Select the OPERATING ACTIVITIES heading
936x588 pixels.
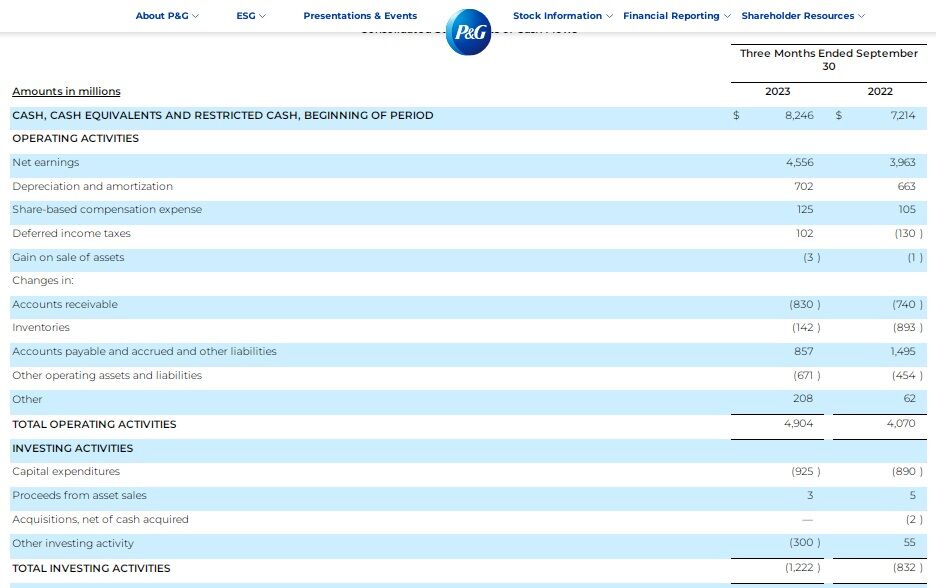(x=75, y=138)
